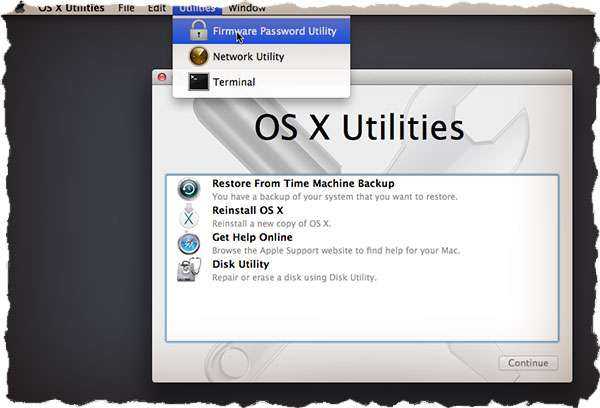
Task: Choose Network Utility from the menu
Action: (261, 57)
